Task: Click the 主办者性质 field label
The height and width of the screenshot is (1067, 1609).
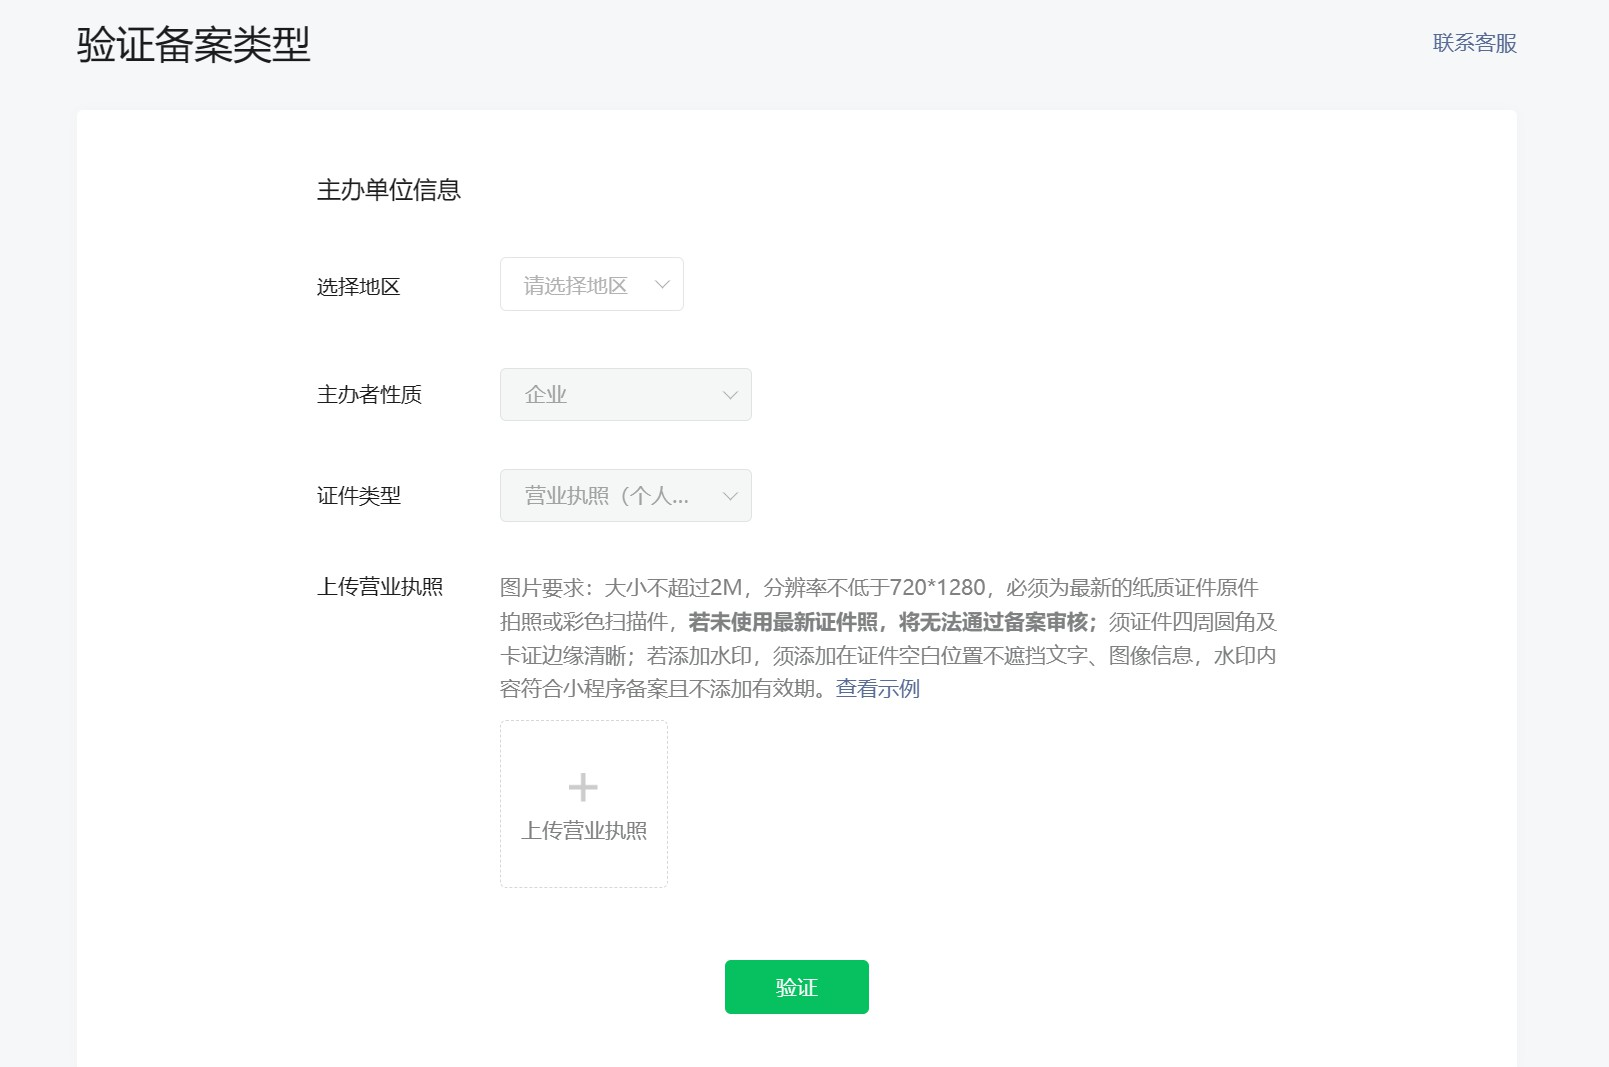Action: pyautogui.click(x=370, y=395)
